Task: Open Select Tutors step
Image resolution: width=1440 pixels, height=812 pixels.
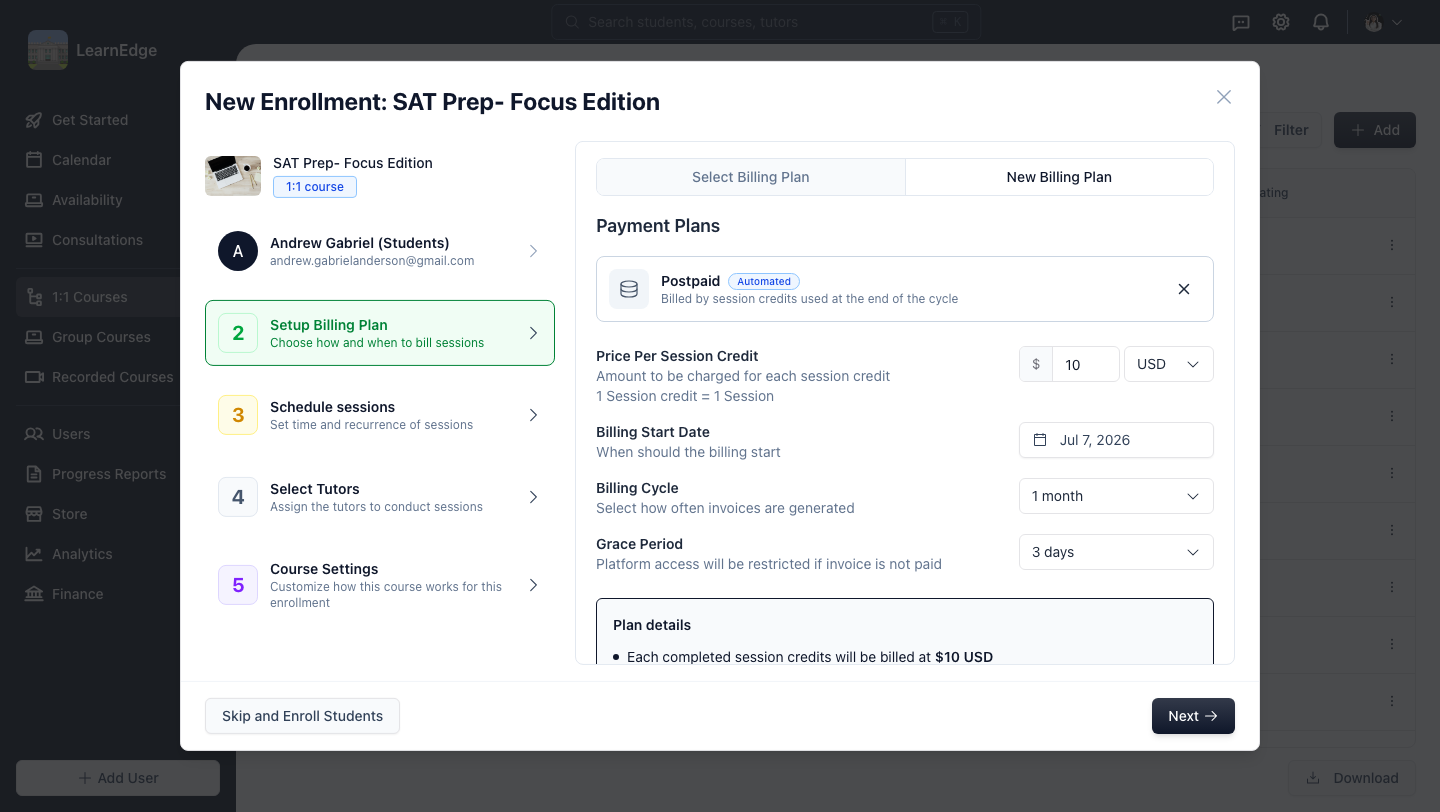Action: click(380, 497)
